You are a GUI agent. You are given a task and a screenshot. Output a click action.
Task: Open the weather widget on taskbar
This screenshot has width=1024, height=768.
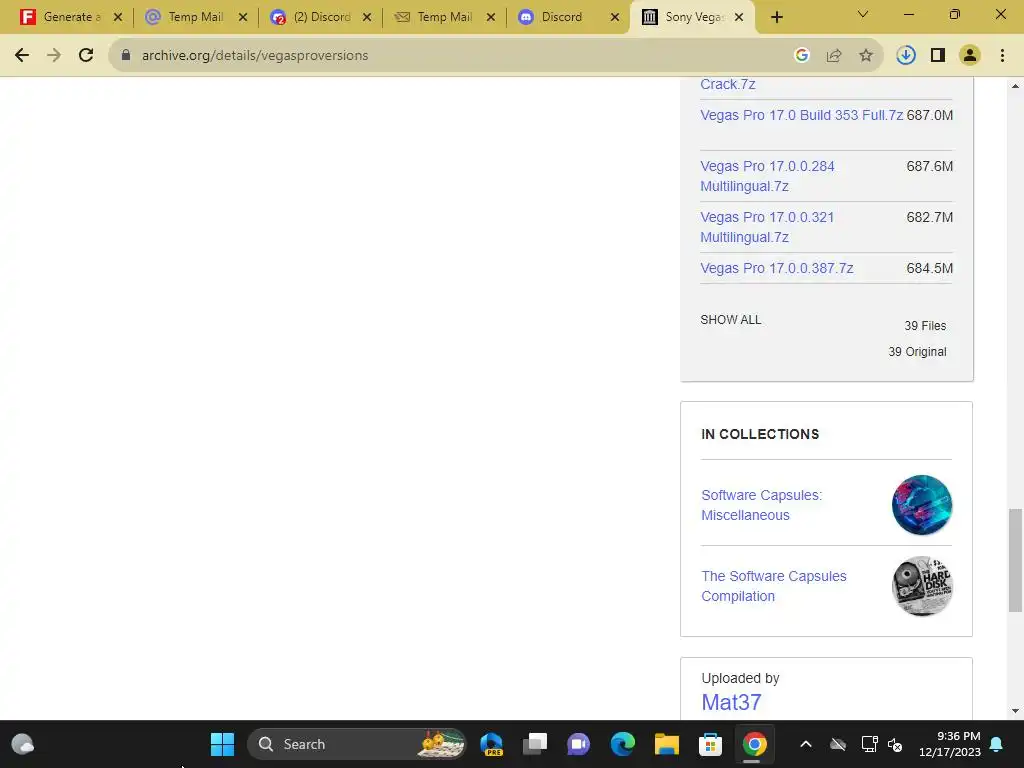23,744
